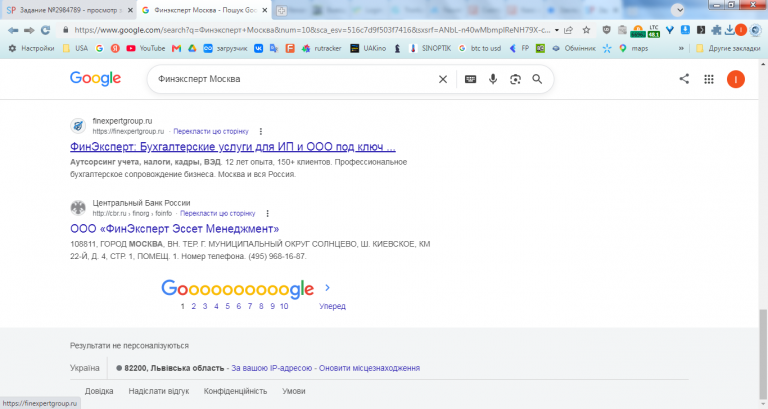Screen dimensions: 768x409
Task: Open the LTC price extension icon
Action: [653, 31]
